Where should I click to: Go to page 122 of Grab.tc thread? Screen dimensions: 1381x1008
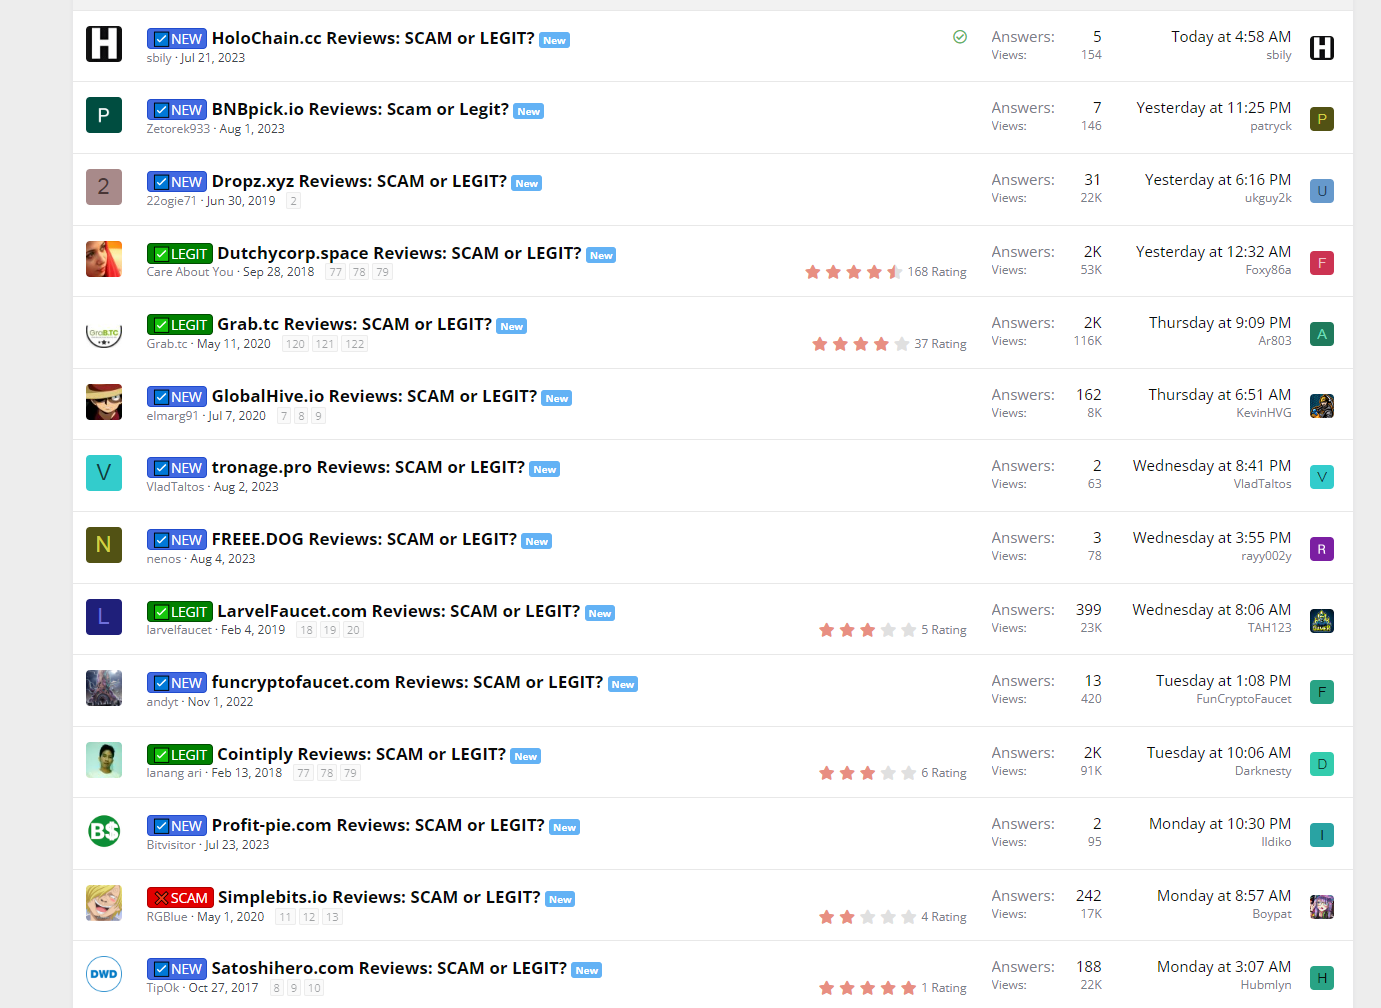(355, 344)
